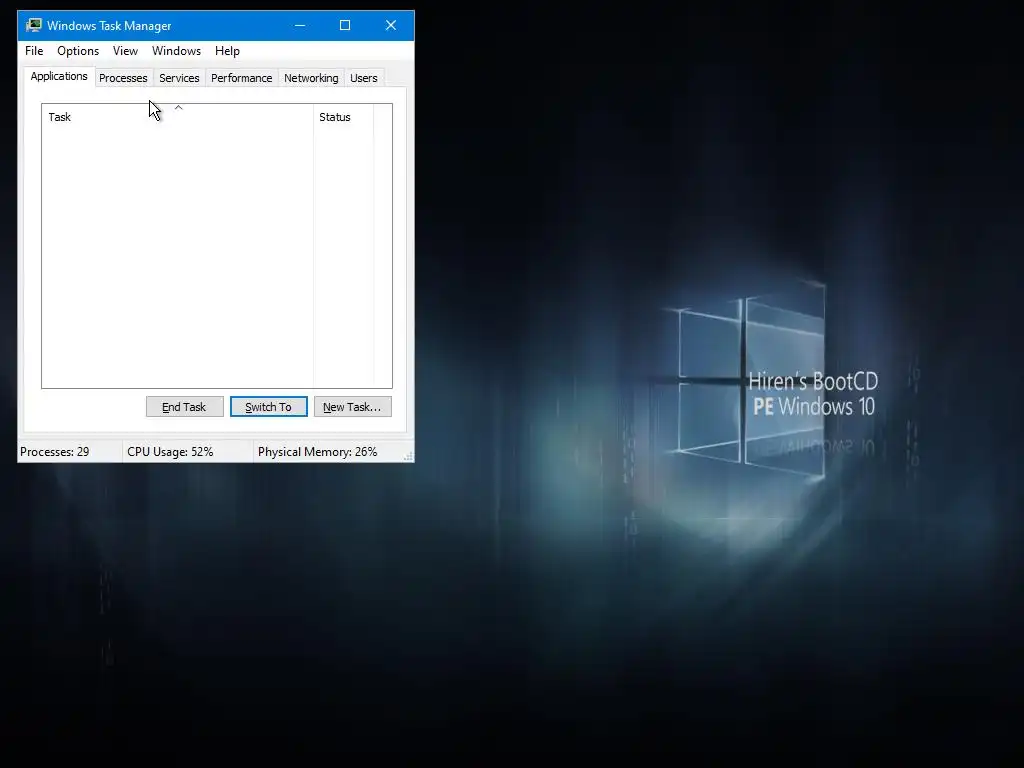1024x768 pixels.
Task: Switch to the Processes tab
Action: click(123, 78)
